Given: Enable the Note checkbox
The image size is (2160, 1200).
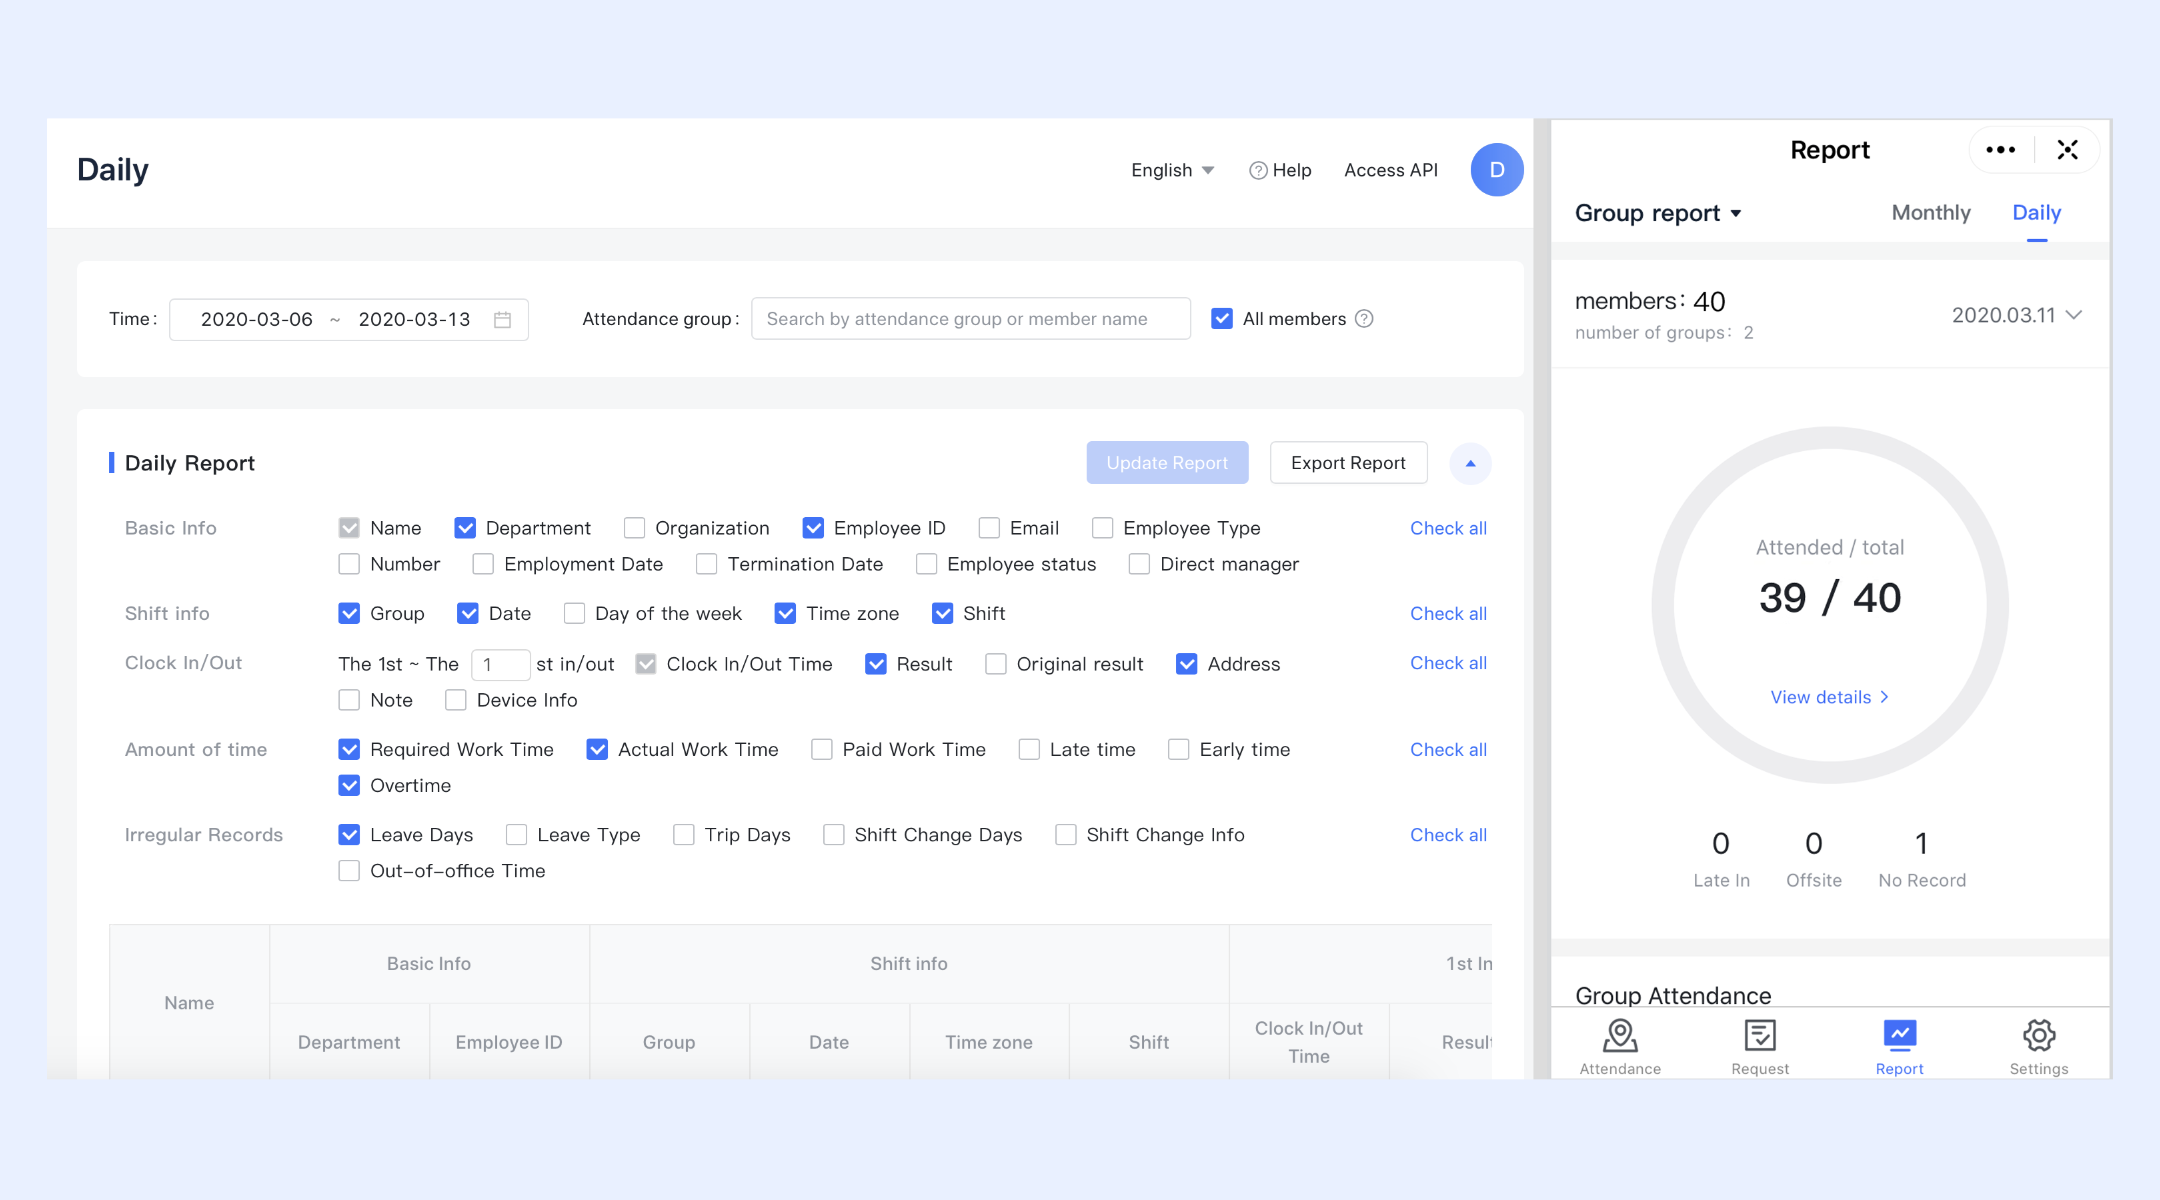Looking at the screenshot, I should pos(349,700).
